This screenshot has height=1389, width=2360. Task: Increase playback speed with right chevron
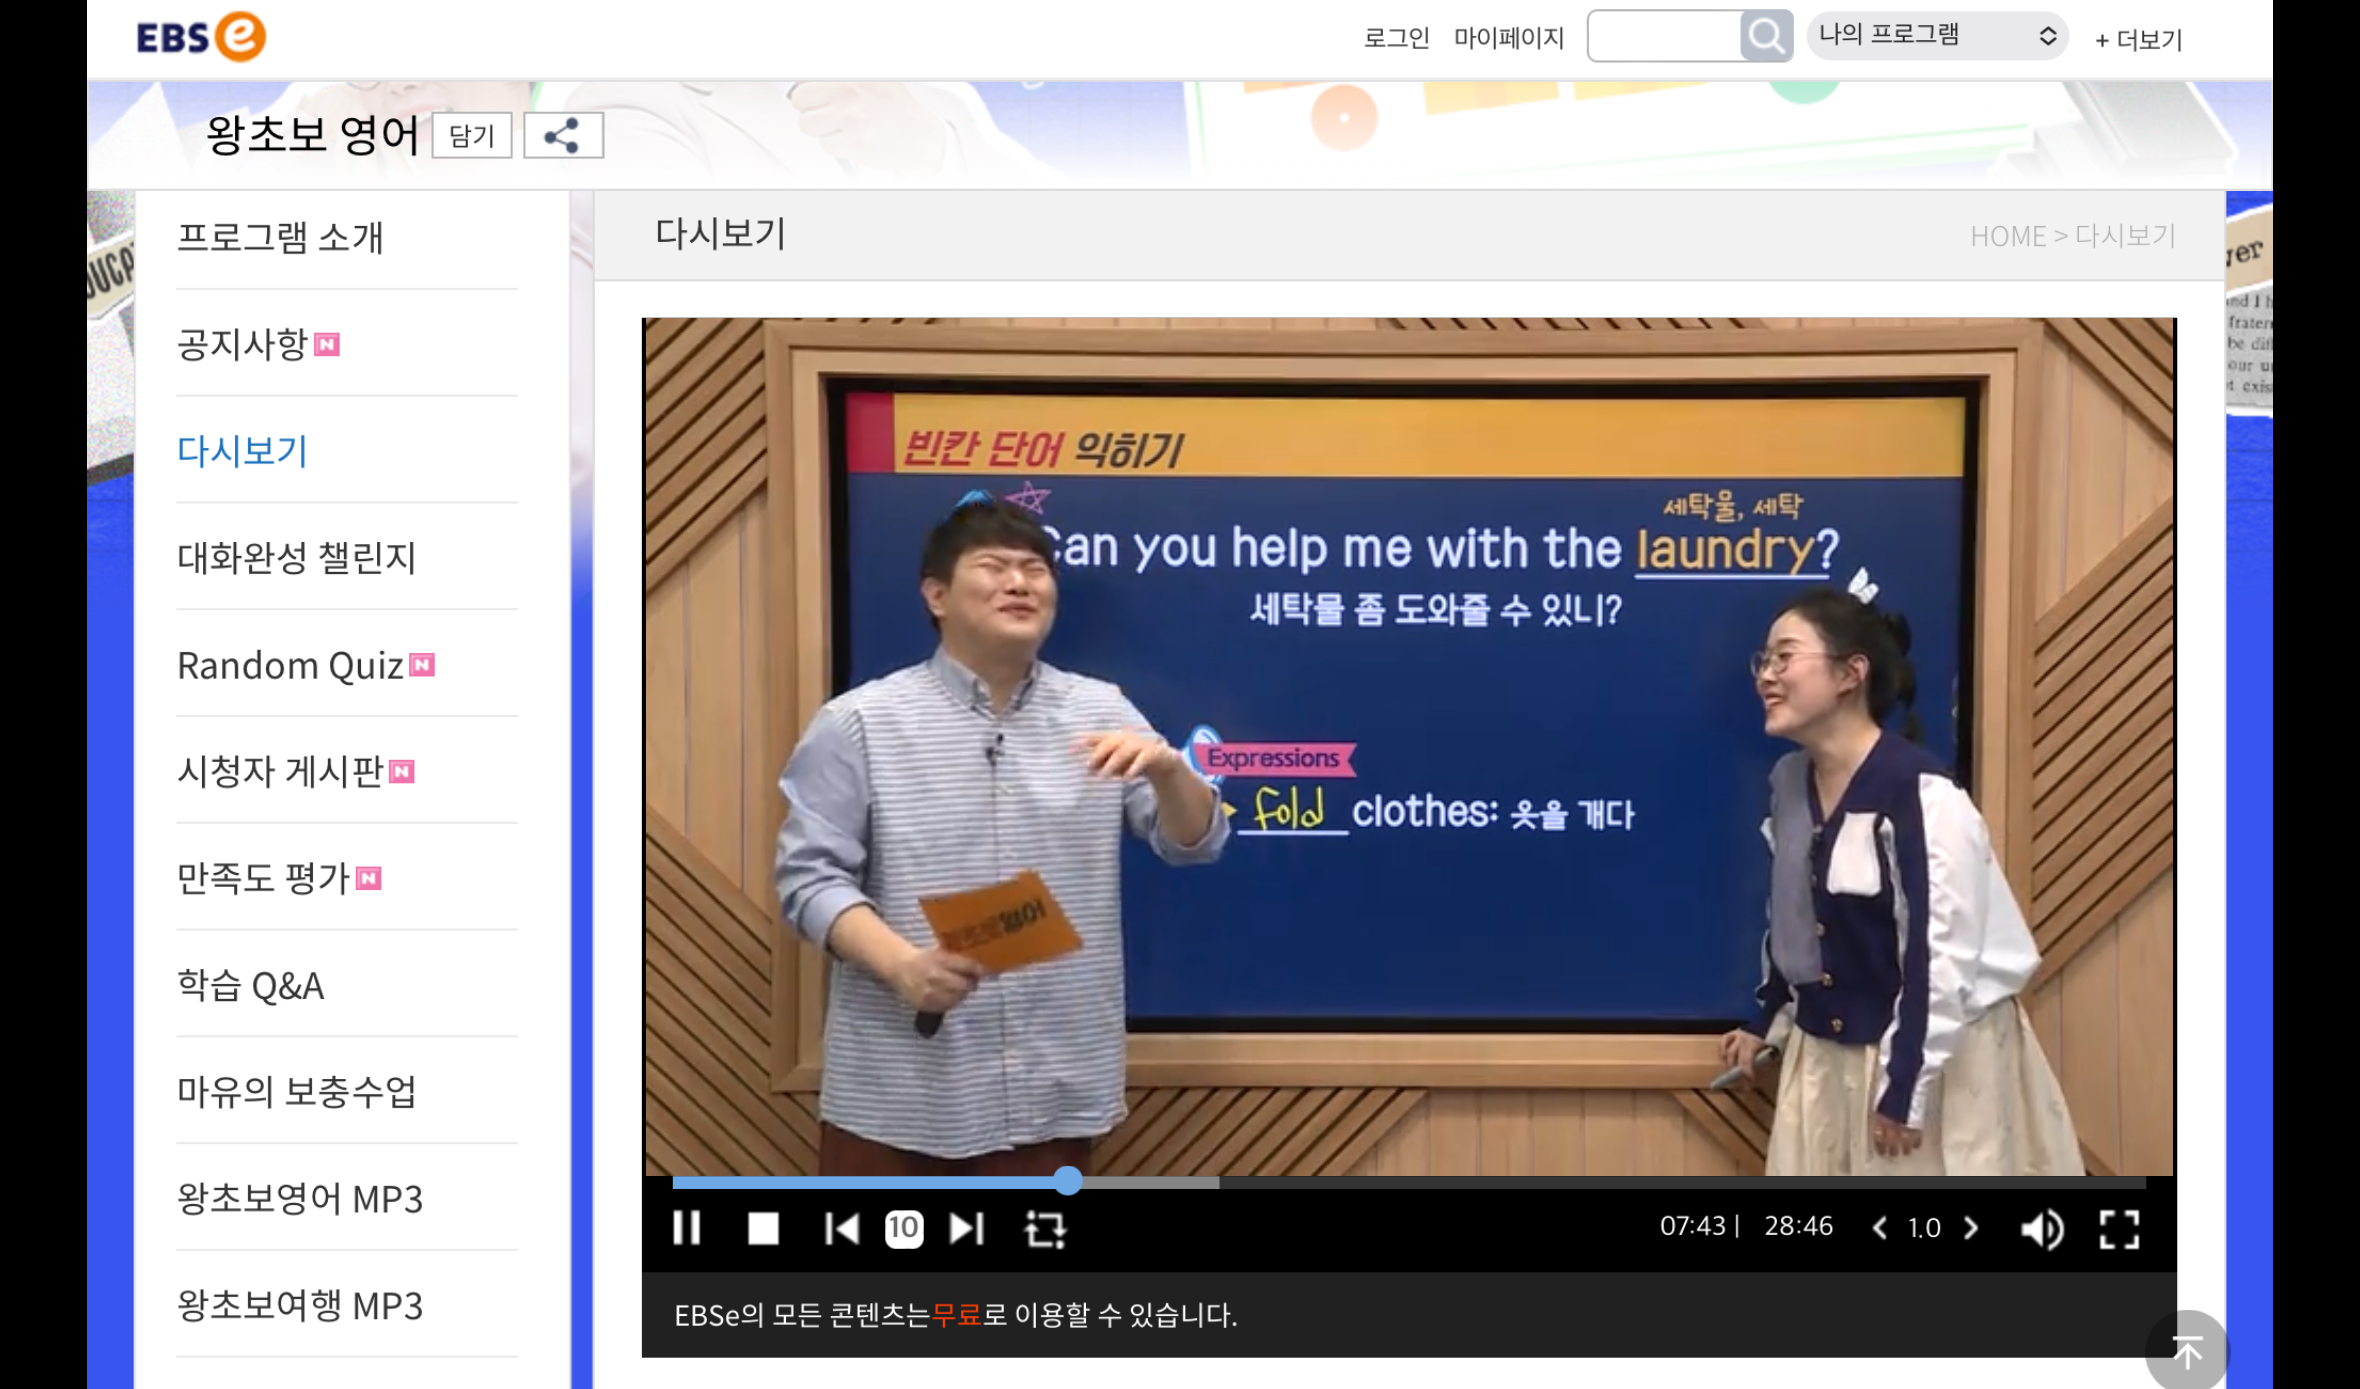[x=1971, y=1227]
